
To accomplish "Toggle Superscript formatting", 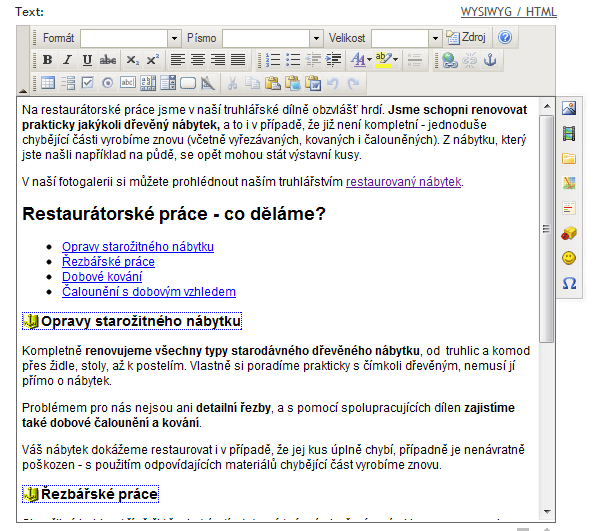I will click(153, 60).
